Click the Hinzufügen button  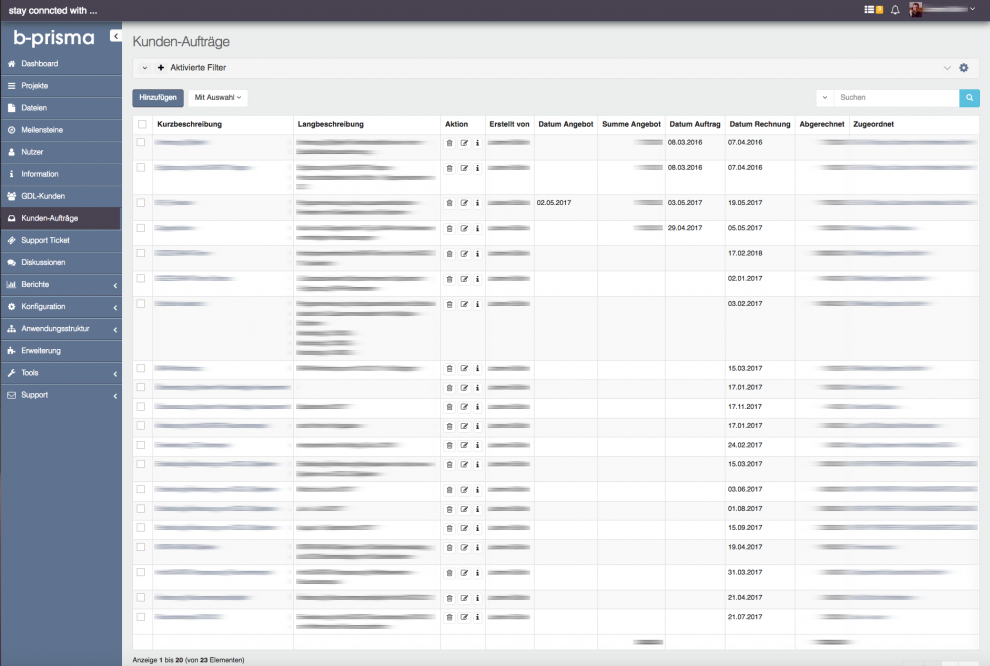click(x=158, y=98)
